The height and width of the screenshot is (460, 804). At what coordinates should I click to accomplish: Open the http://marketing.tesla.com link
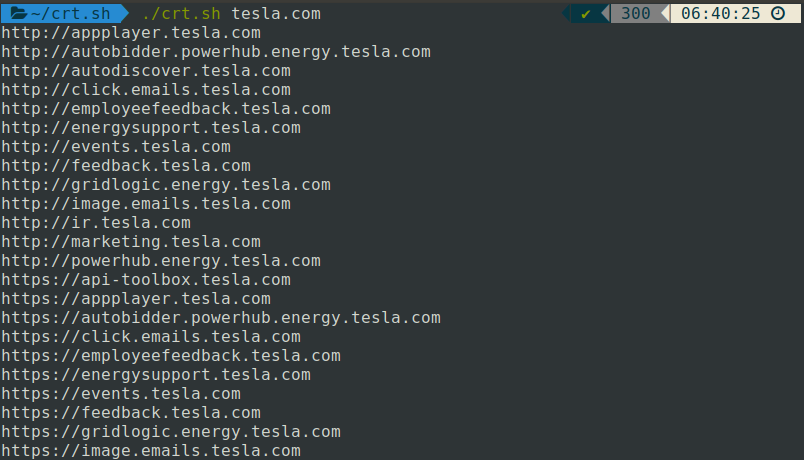pos(131,242)
